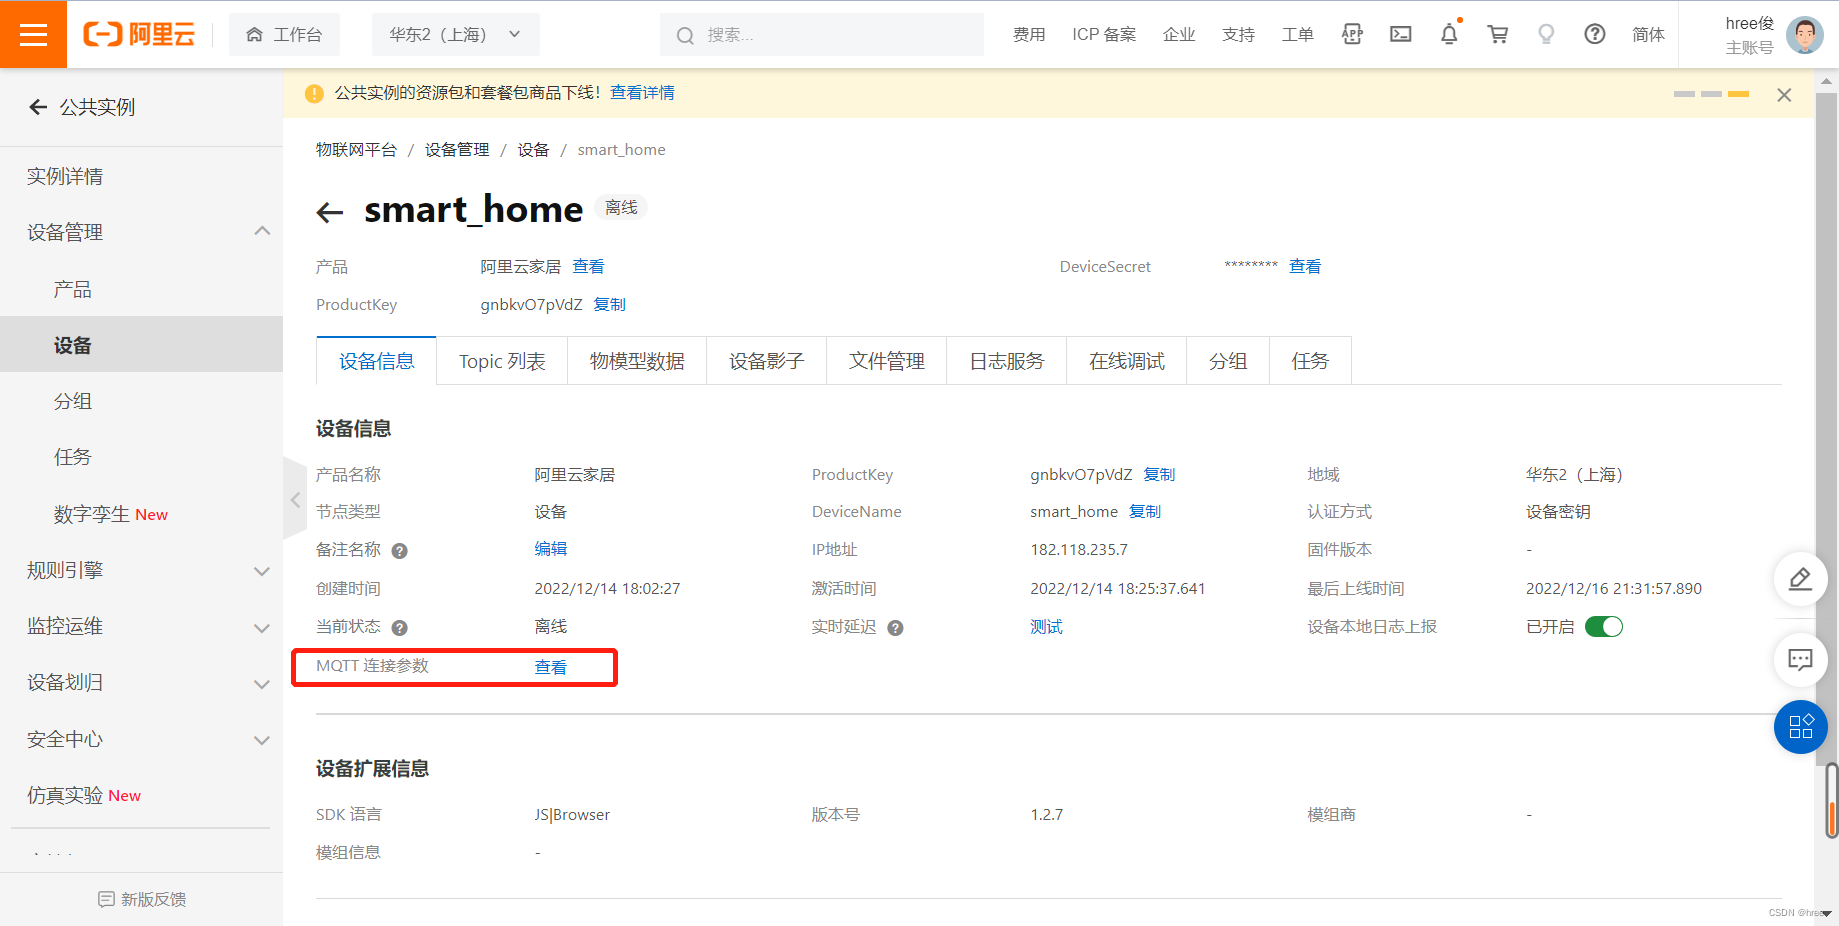The image size is (1839, 926).
Task: Click 测试 for 实时延迟
Action: (1046, 626)
